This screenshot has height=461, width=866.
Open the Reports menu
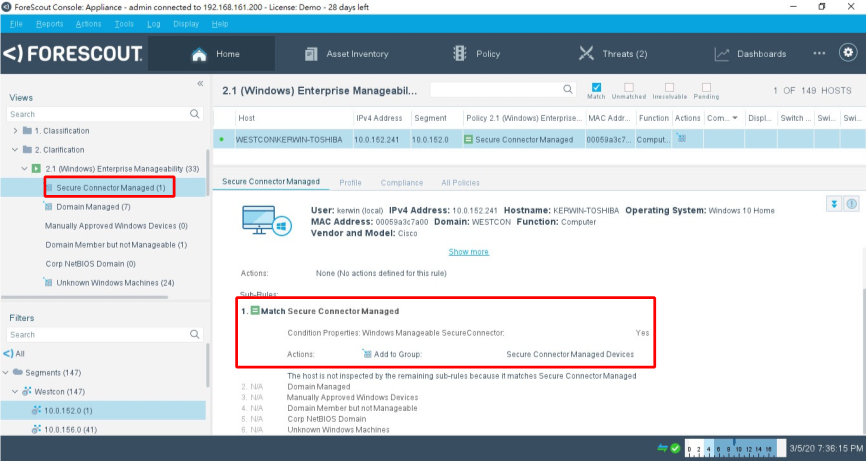pyautogui.click(x=50, y=24)
